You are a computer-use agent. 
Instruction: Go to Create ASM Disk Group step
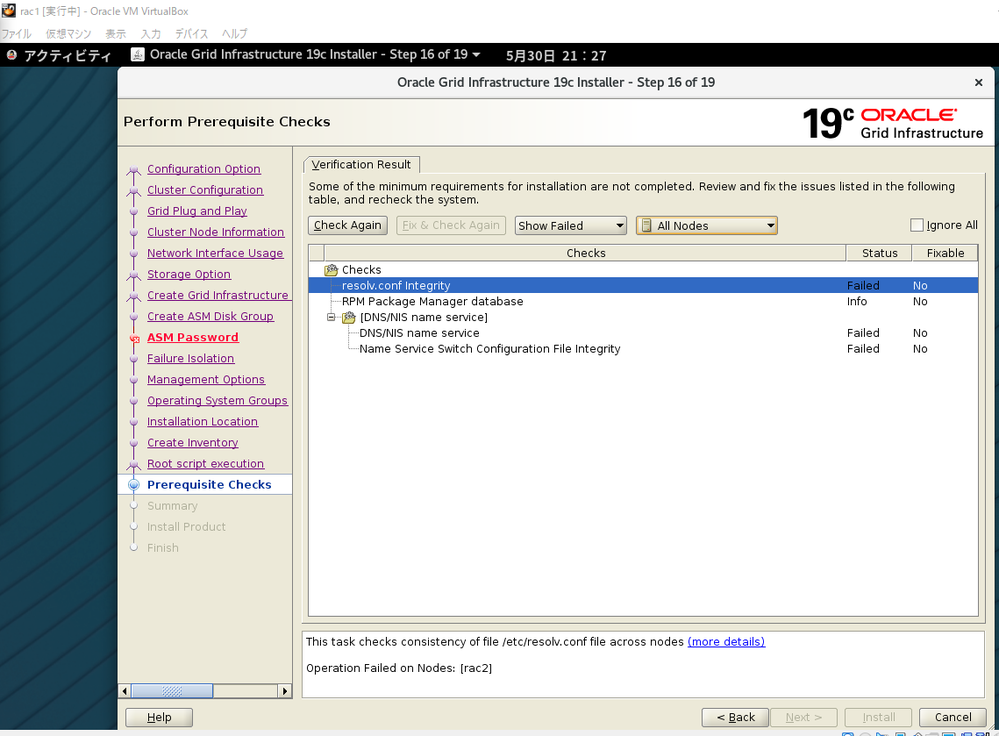[x=210, y=316]
